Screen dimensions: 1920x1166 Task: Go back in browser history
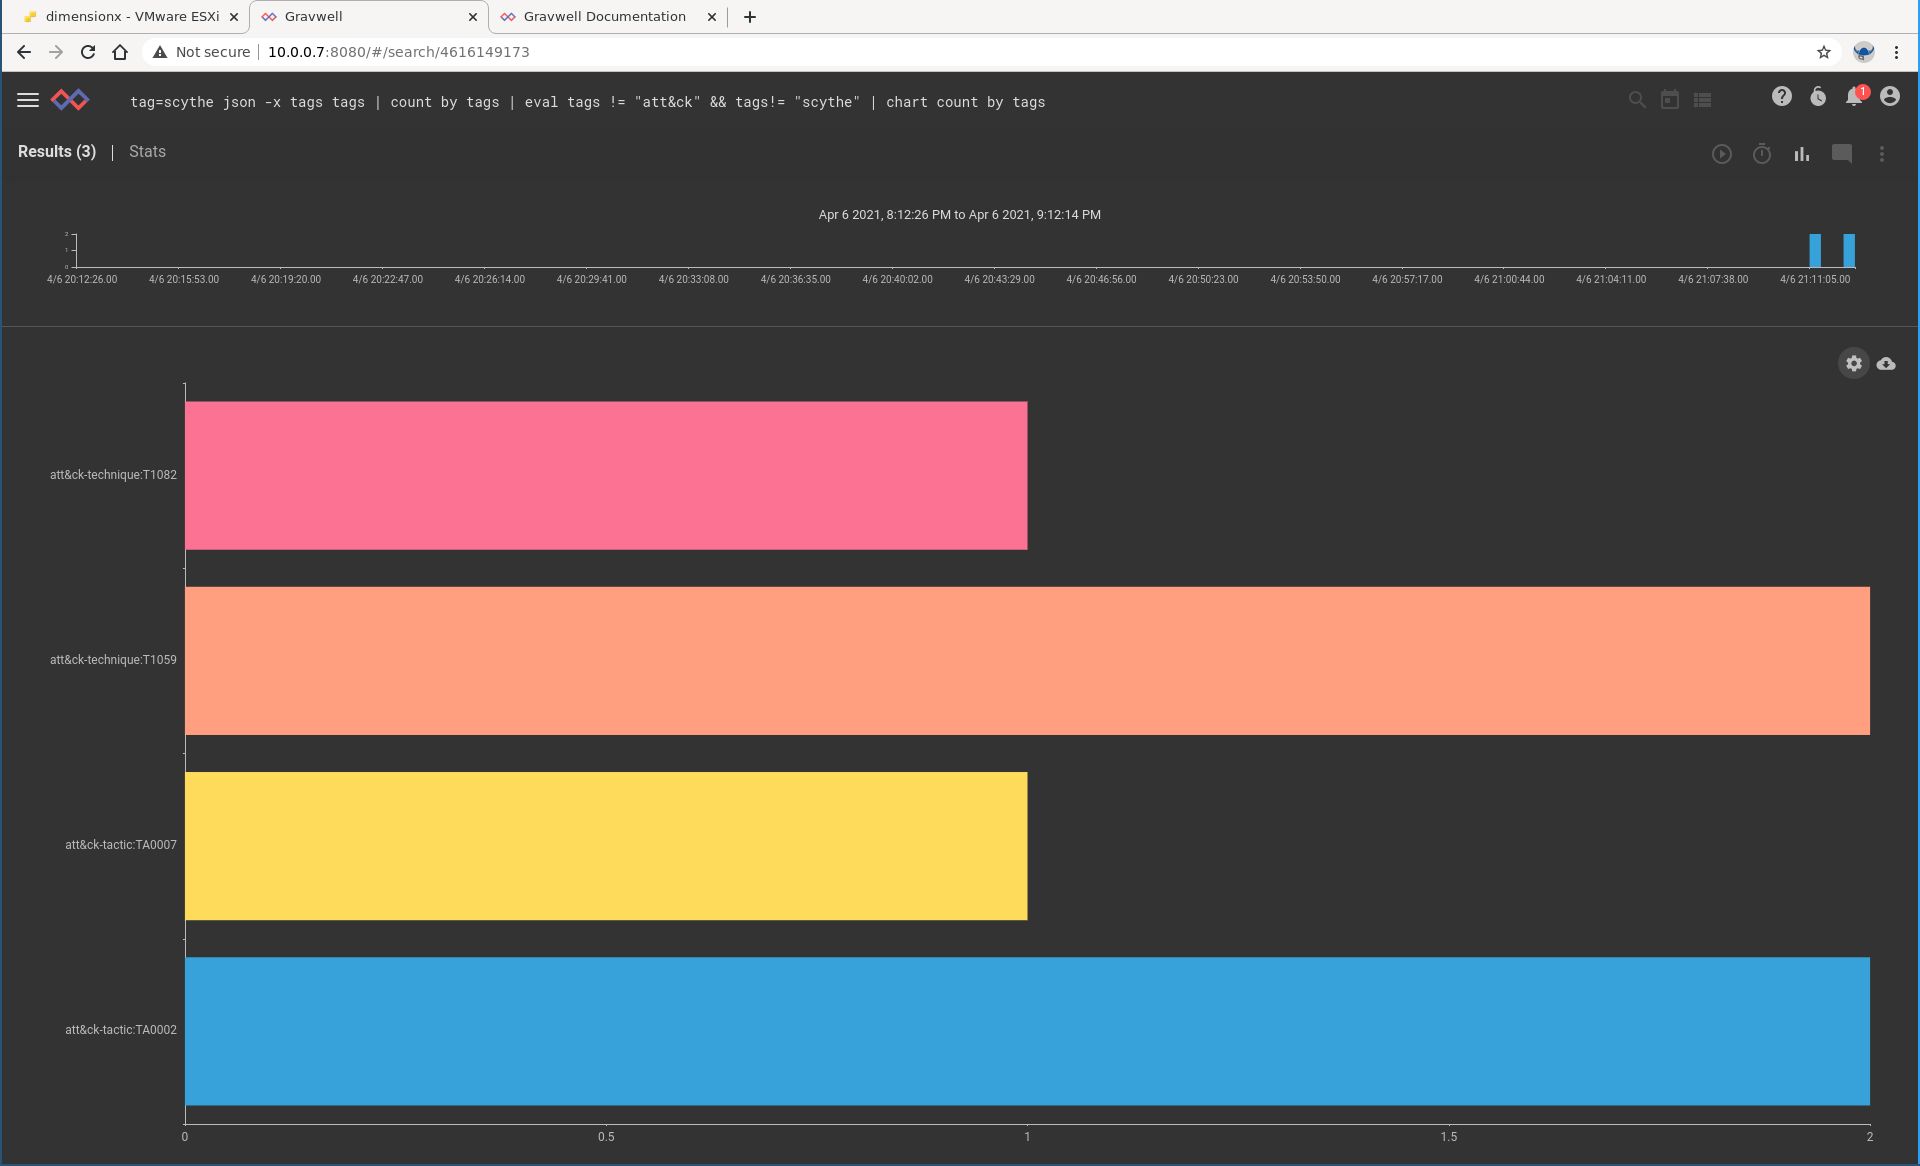tap(24, 52)
